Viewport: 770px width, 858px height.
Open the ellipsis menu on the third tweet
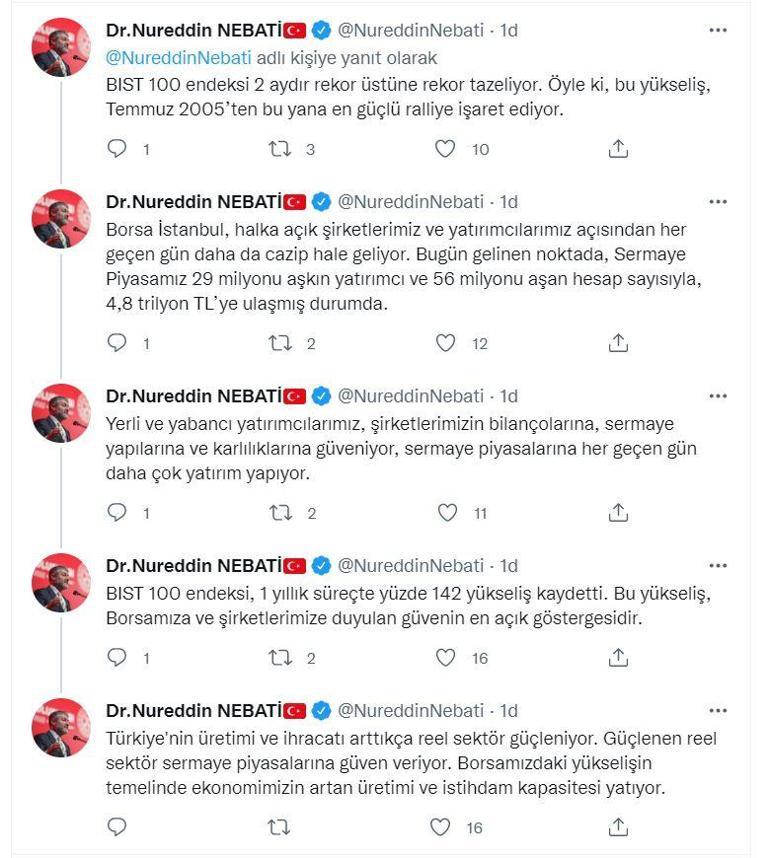coord(717,395)
